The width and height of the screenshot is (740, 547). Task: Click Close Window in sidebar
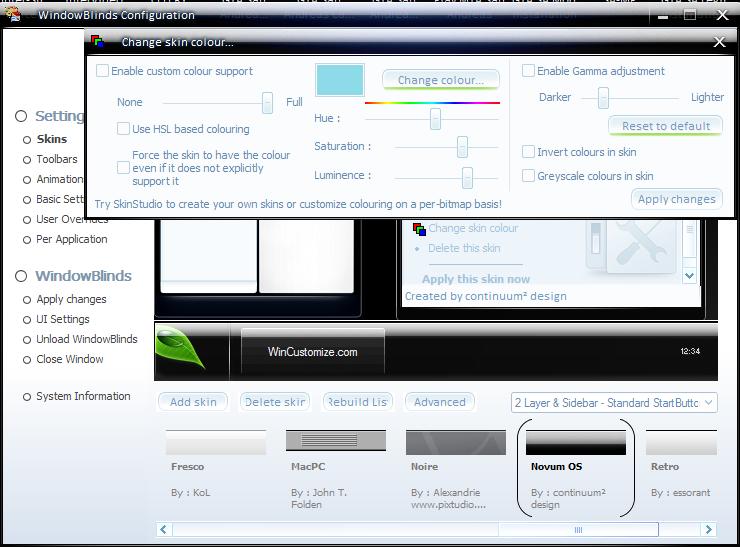(63, 359)
